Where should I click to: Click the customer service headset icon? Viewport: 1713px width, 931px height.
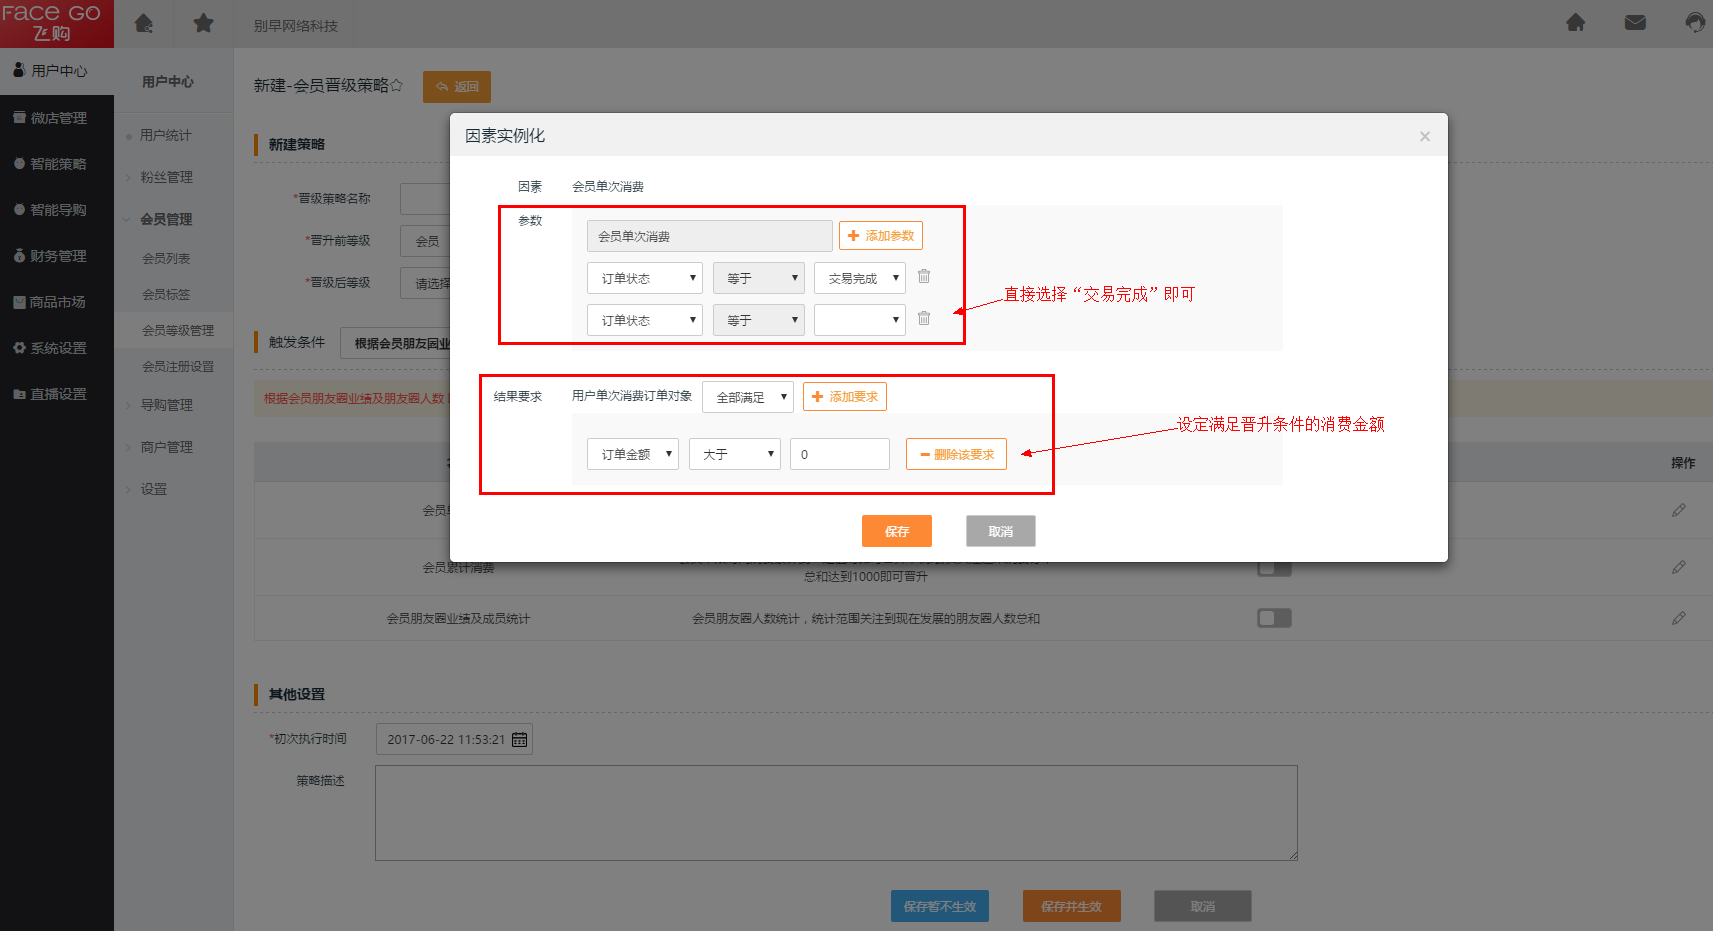(1694, 23)
